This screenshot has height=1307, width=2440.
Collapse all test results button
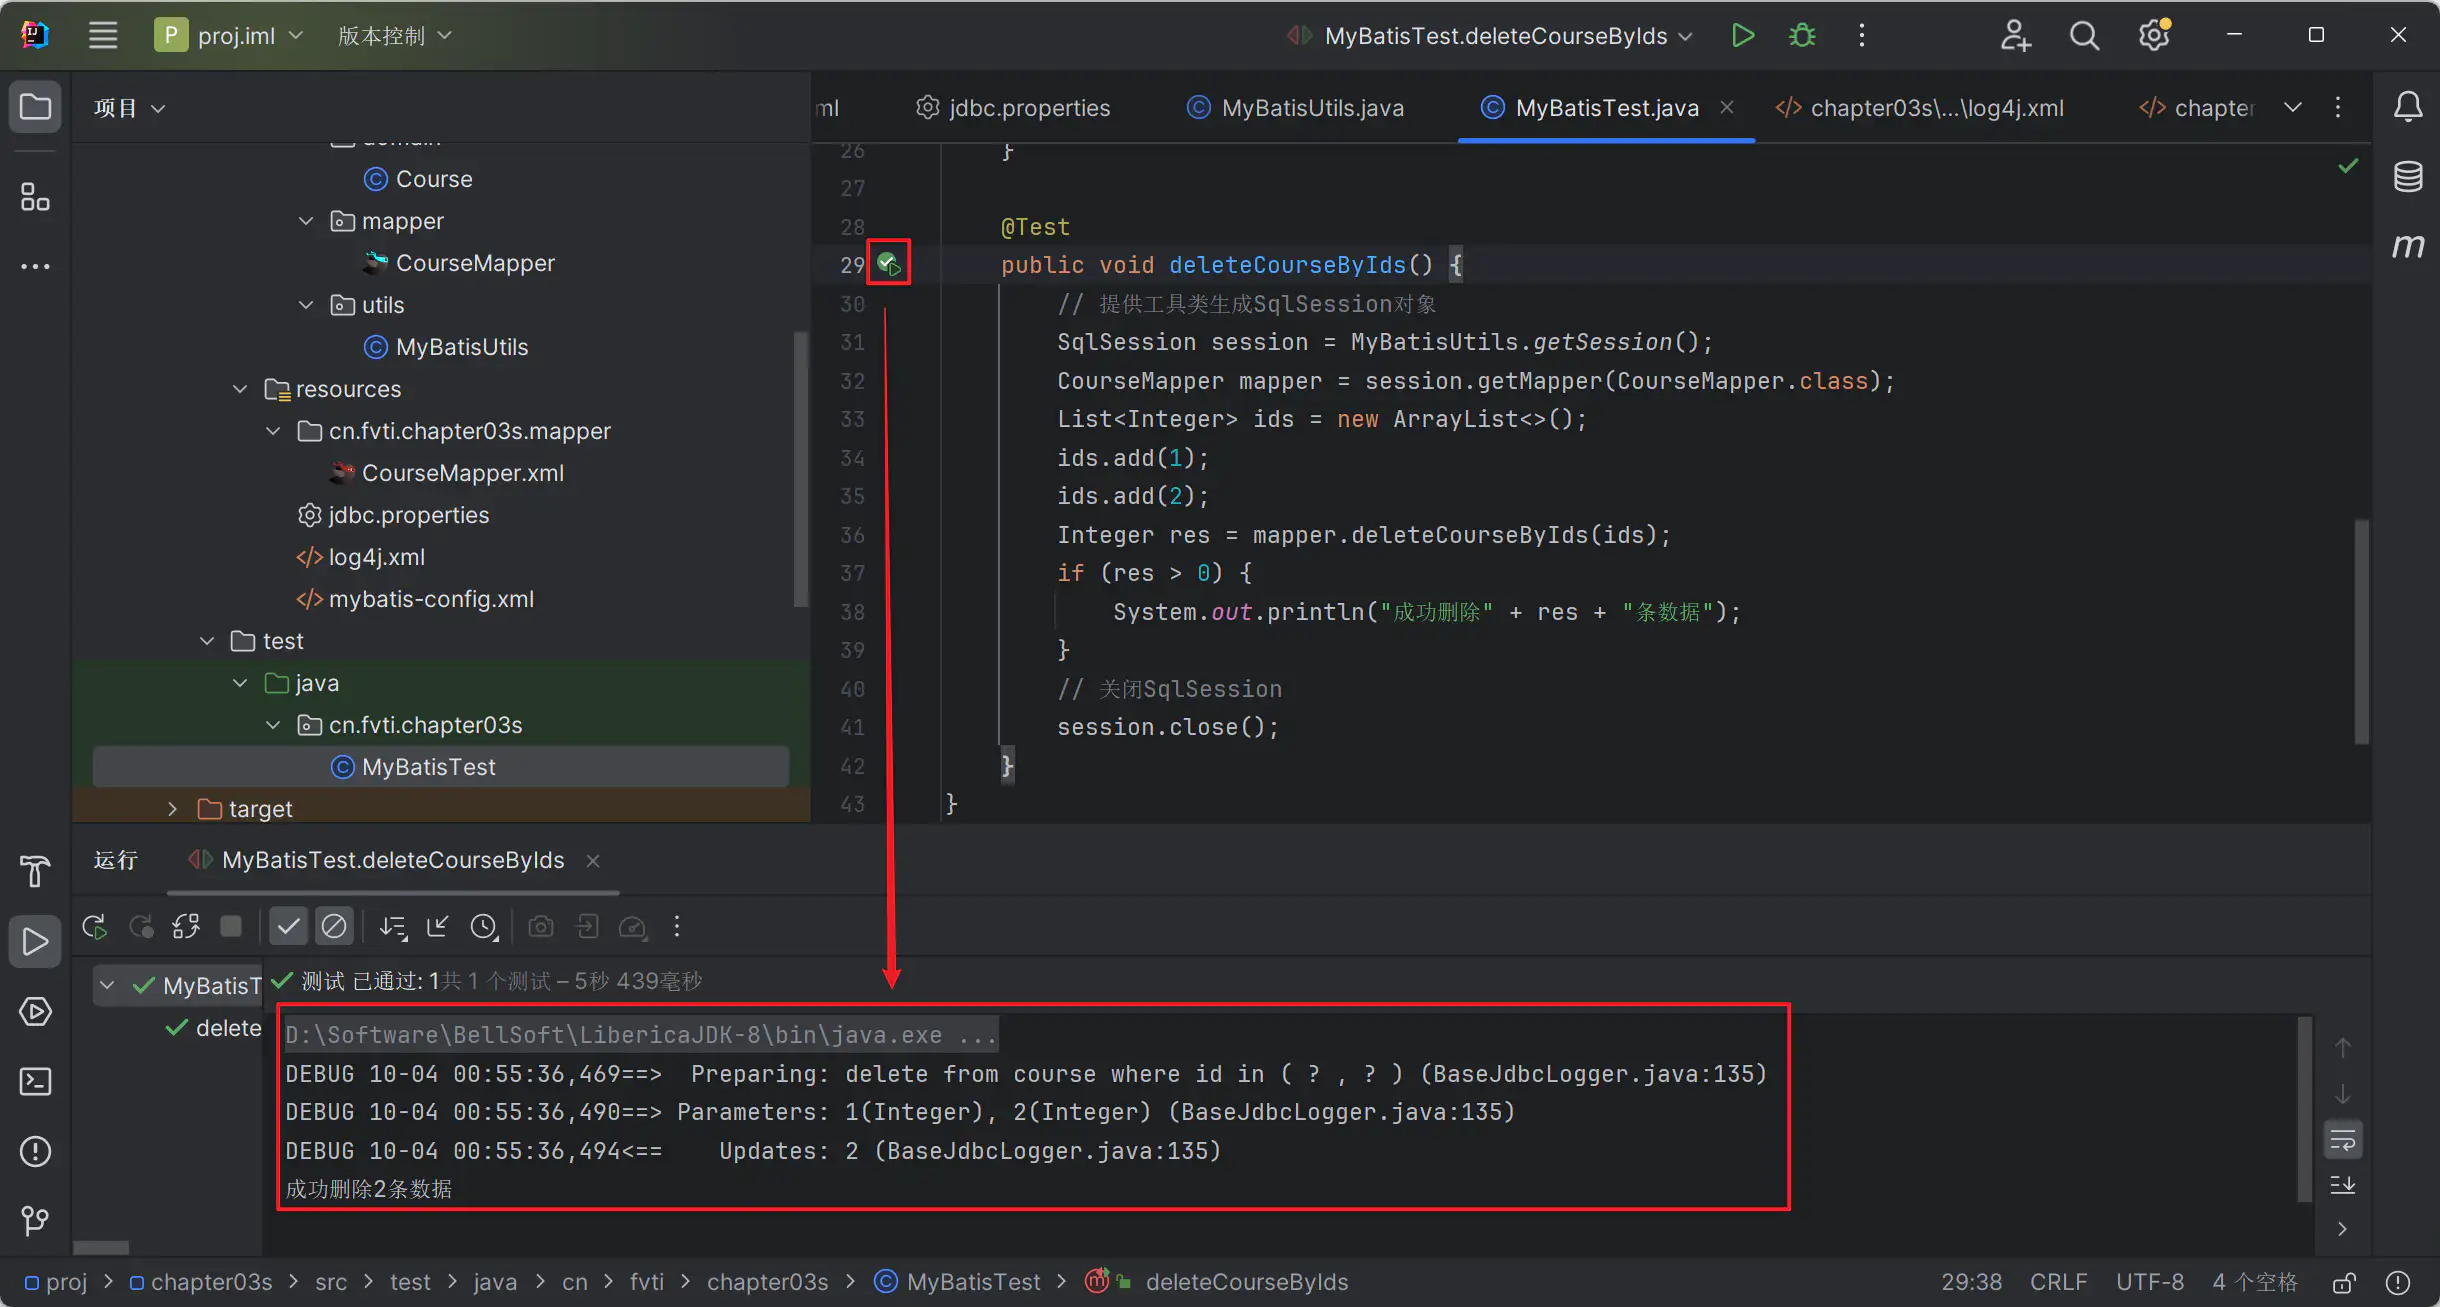coord(437,927)
